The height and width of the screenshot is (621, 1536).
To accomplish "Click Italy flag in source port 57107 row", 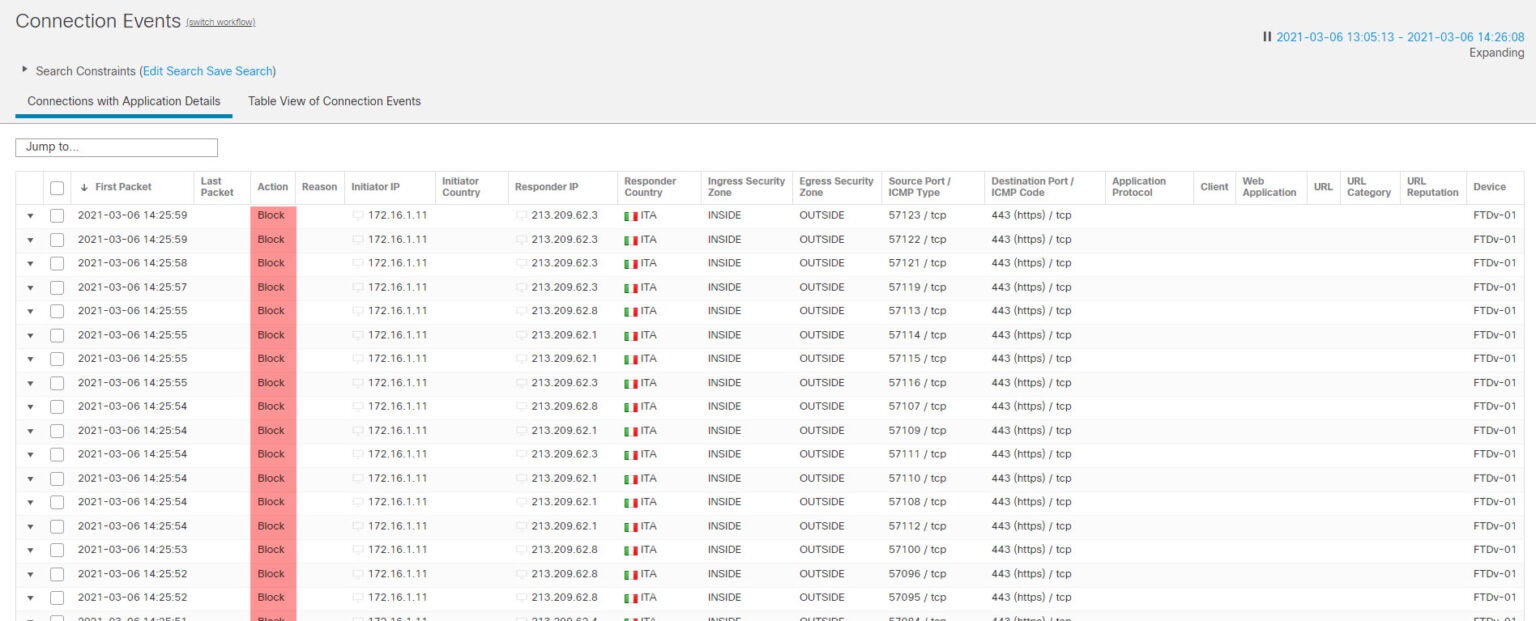I will pos(631,407).
